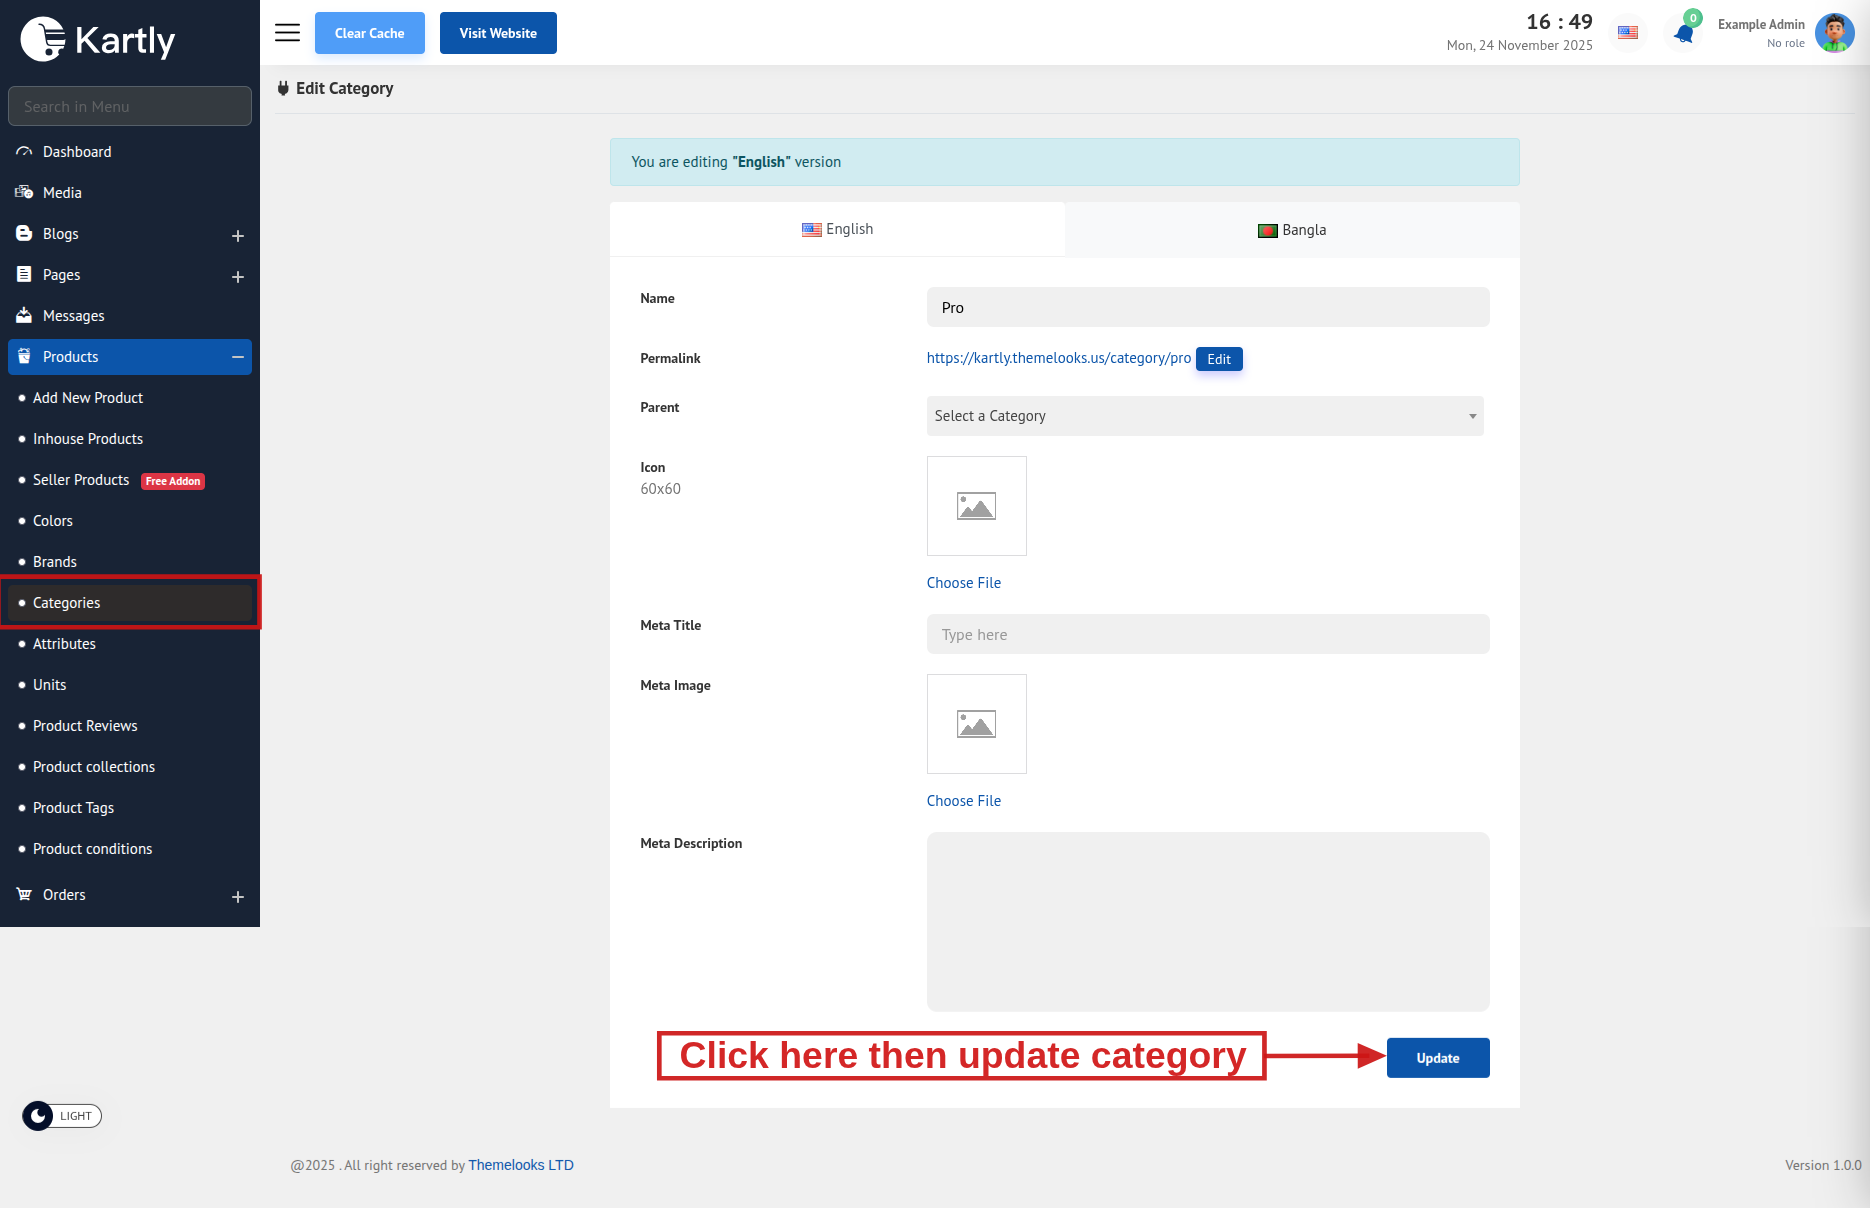The height and width of the screenshot is (1208, 1870).
Task: Select Categories in the sidebar
Action: pos(67,603)
